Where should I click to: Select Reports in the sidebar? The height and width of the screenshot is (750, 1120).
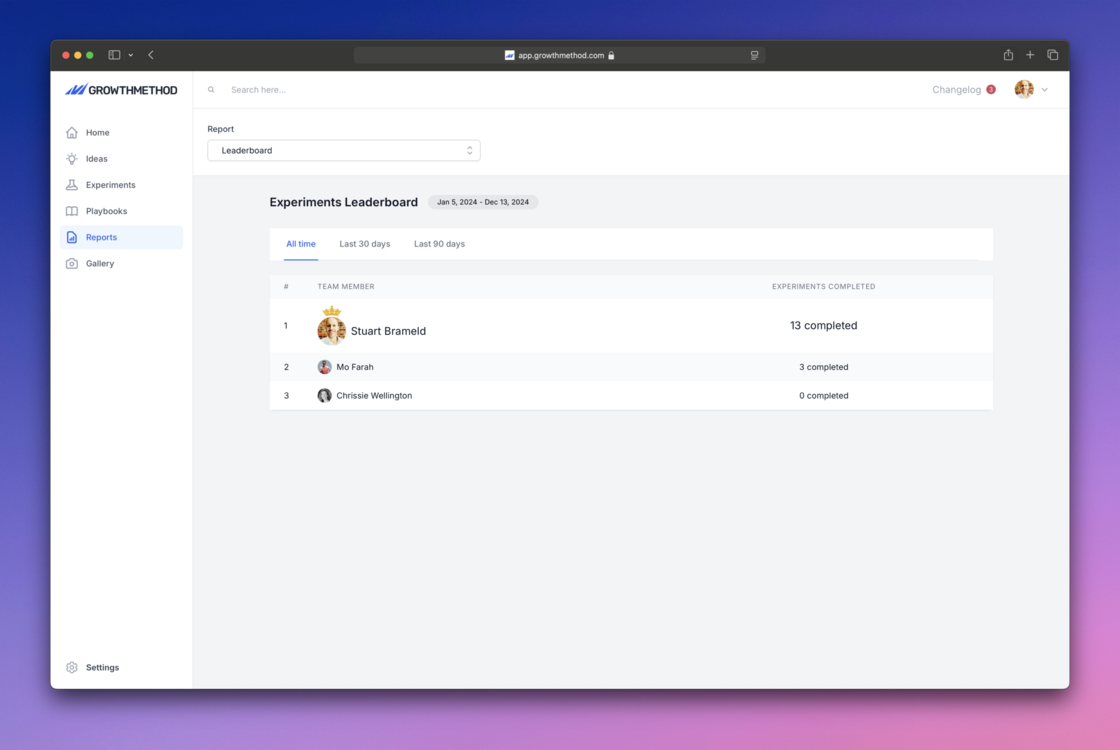pos(121,237)
